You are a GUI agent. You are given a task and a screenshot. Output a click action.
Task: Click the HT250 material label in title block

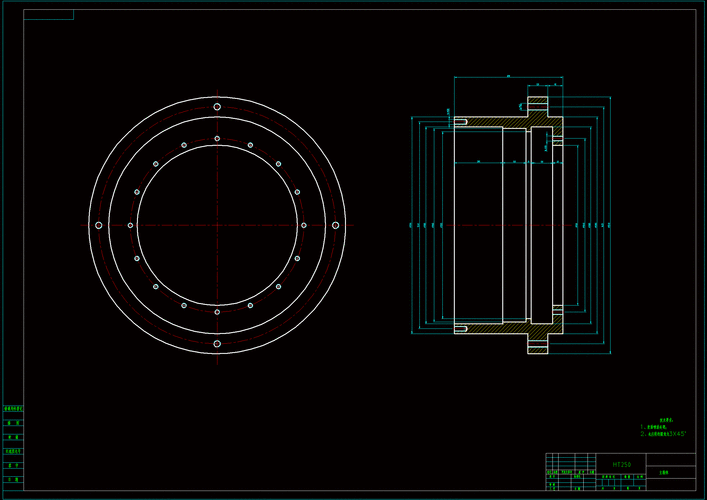tap(621, 465)
